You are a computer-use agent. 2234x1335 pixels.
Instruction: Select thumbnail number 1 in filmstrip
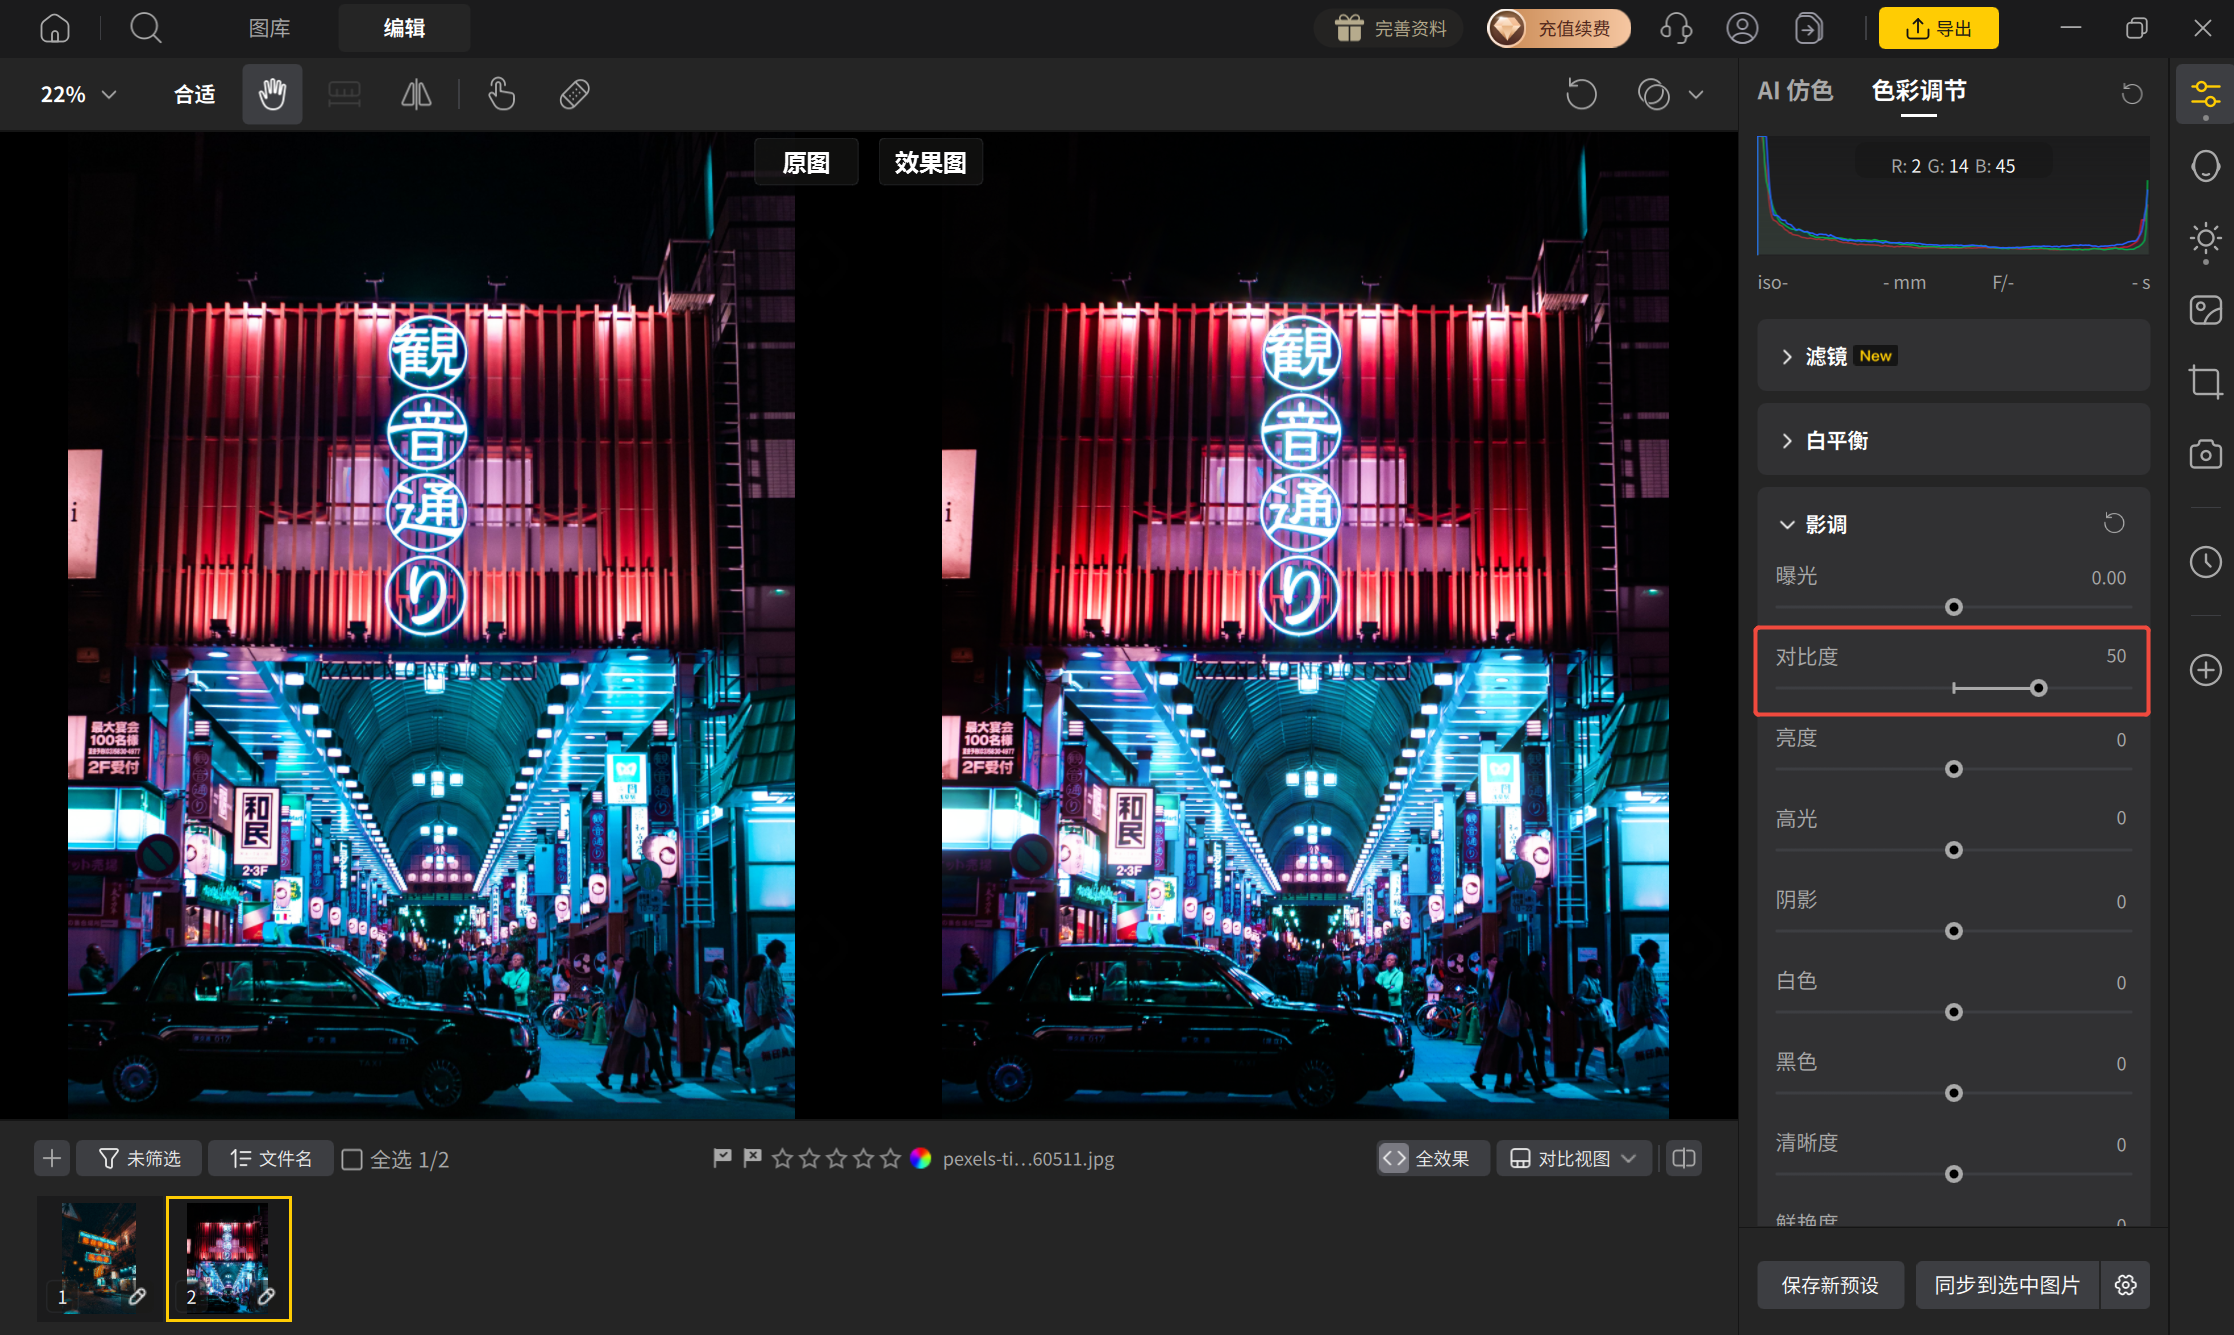pyautogui.click(x=99, y=1259)
